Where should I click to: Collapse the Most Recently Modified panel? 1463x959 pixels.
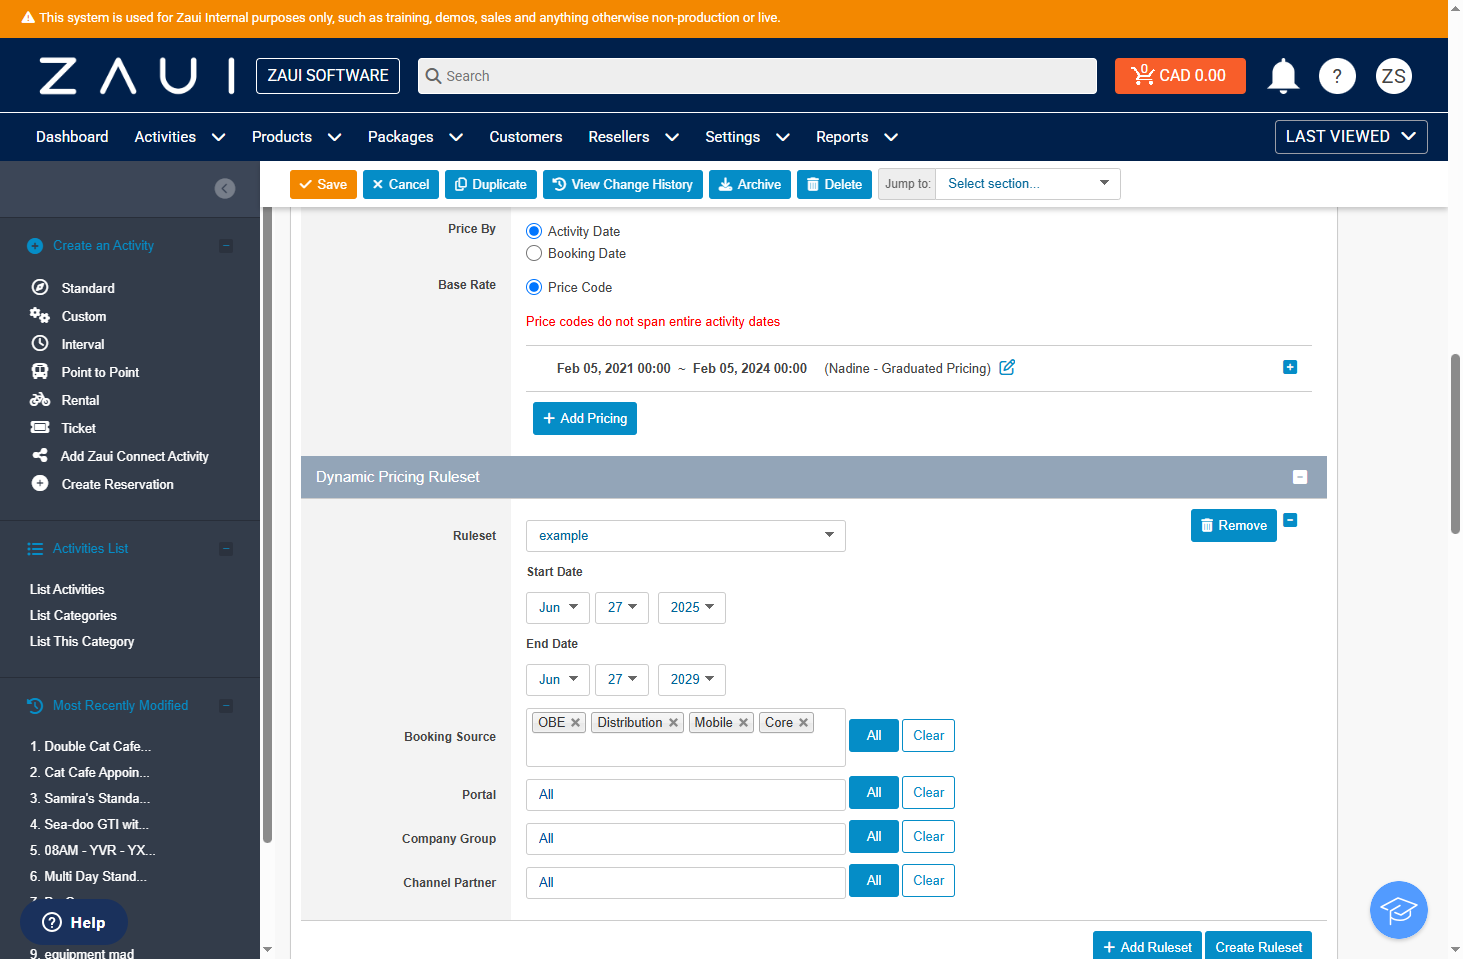pos(226,706)
